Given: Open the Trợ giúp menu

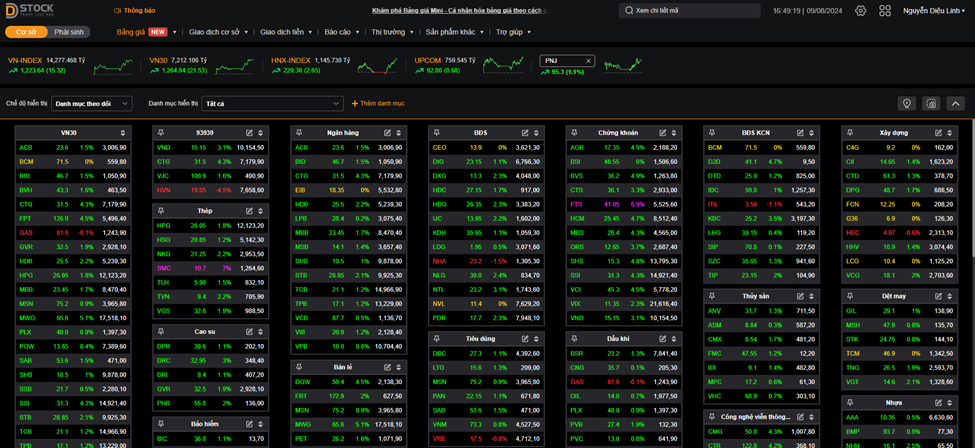Looking at the screenshot, I should (513, 32).
